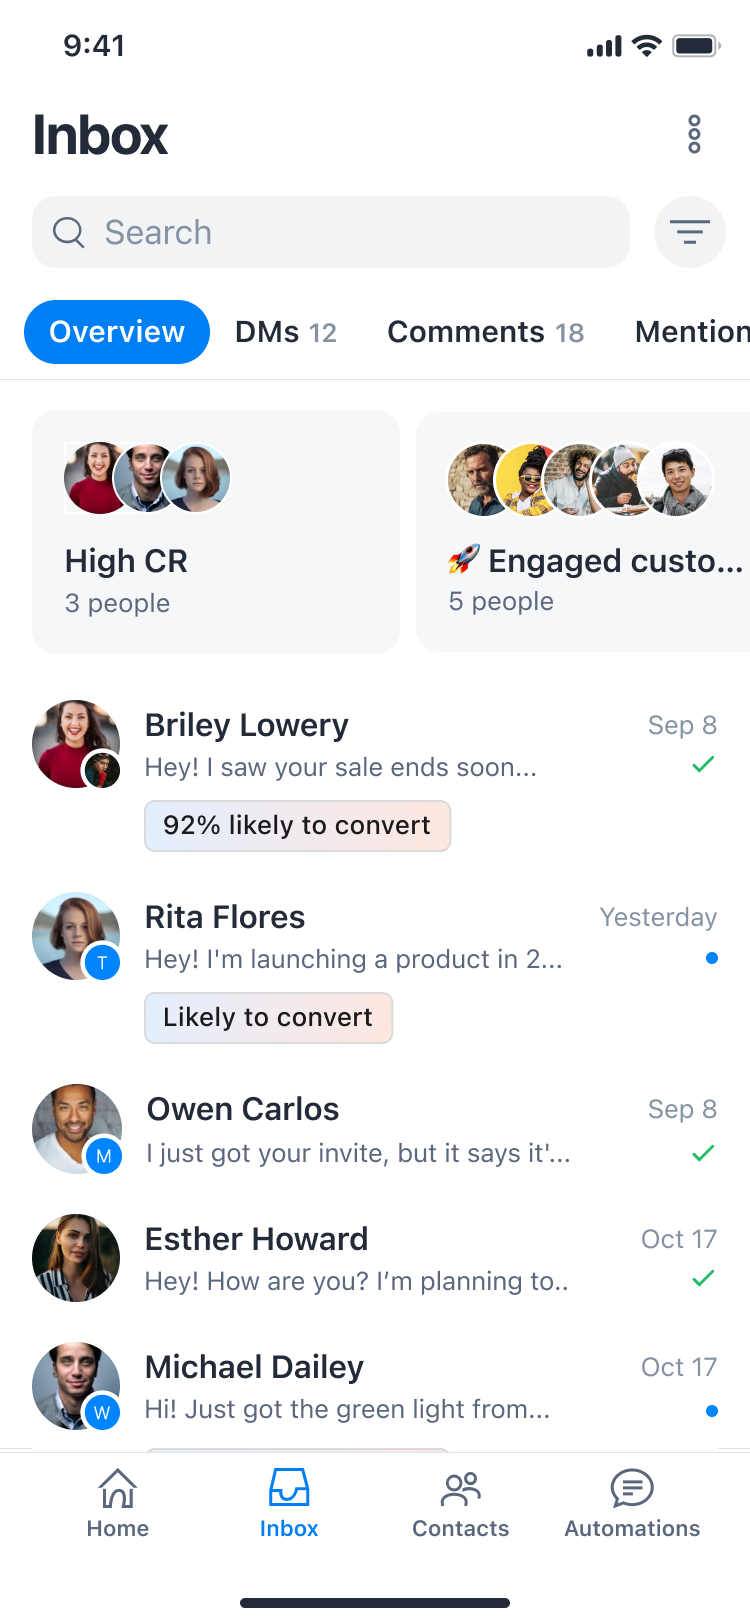Select the Overview tab
Screen dimensions: 750x1624
[117, 332]
